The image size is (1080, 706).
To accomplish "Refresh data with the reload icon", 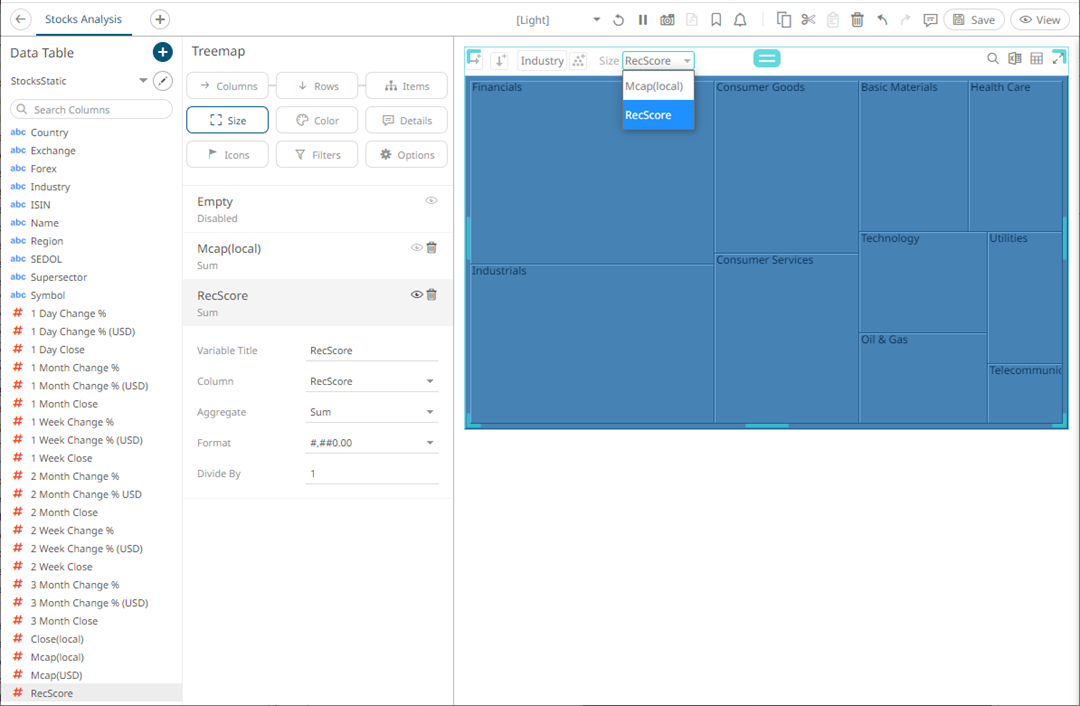I will click(619, 20).
